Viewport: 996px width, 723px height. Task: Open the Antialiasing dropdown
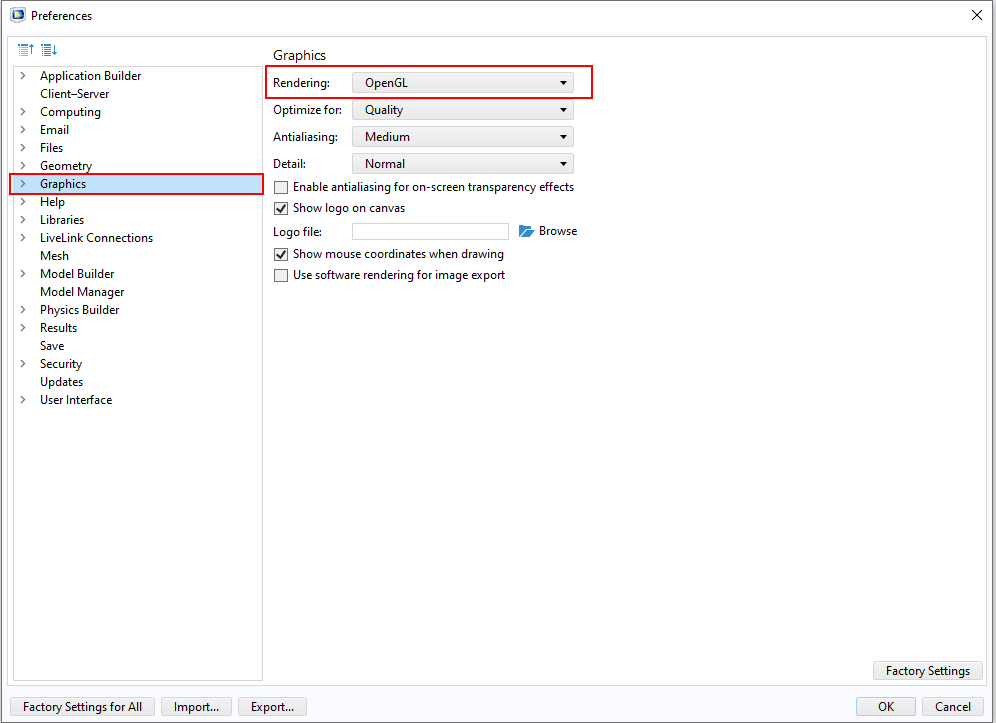pos(462,137)
